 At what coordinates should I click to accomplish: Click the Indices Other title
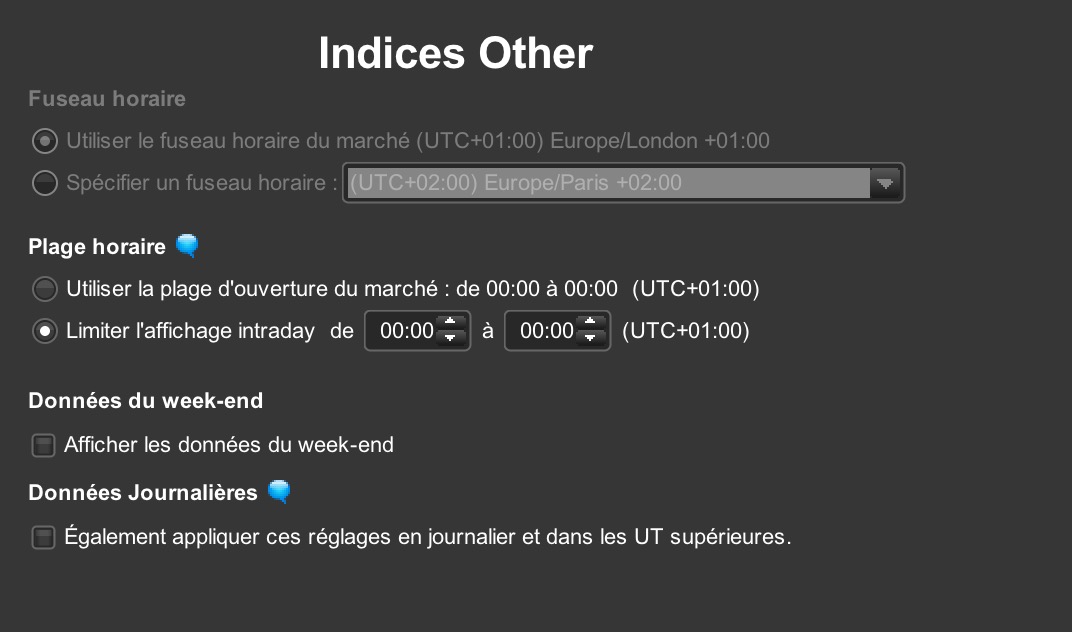pos(455,53)
